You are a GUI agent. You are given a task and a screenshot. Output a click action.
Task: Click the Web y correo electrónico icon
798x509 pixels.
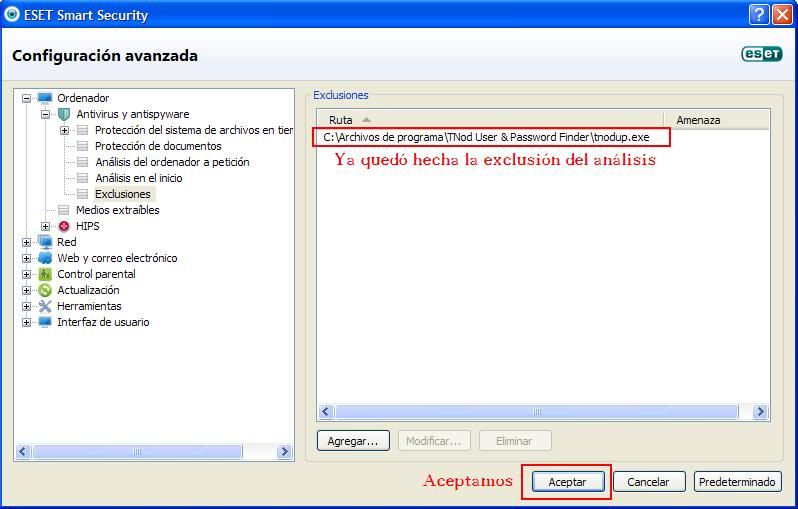point(45,258)
